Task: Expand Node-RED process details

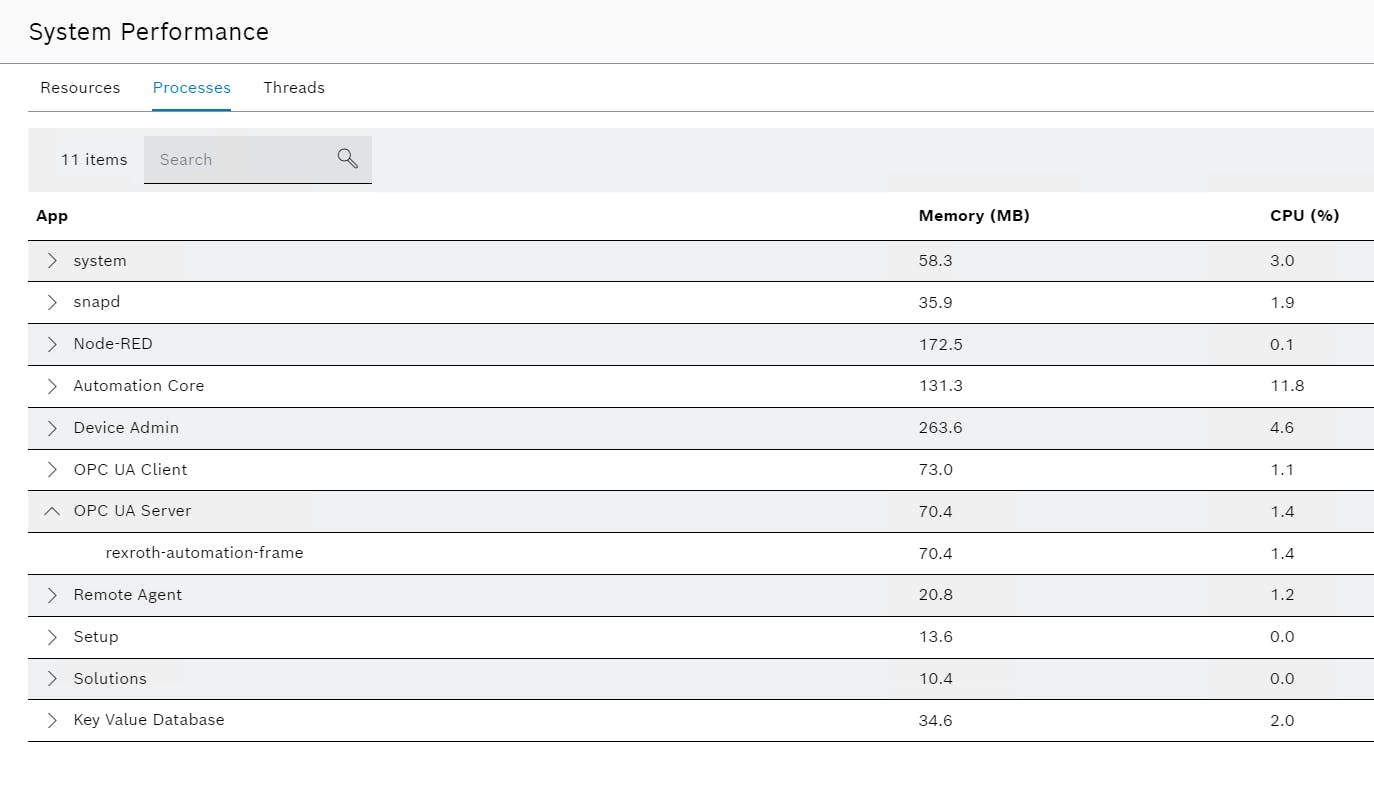Action: [x=52, y=344]
